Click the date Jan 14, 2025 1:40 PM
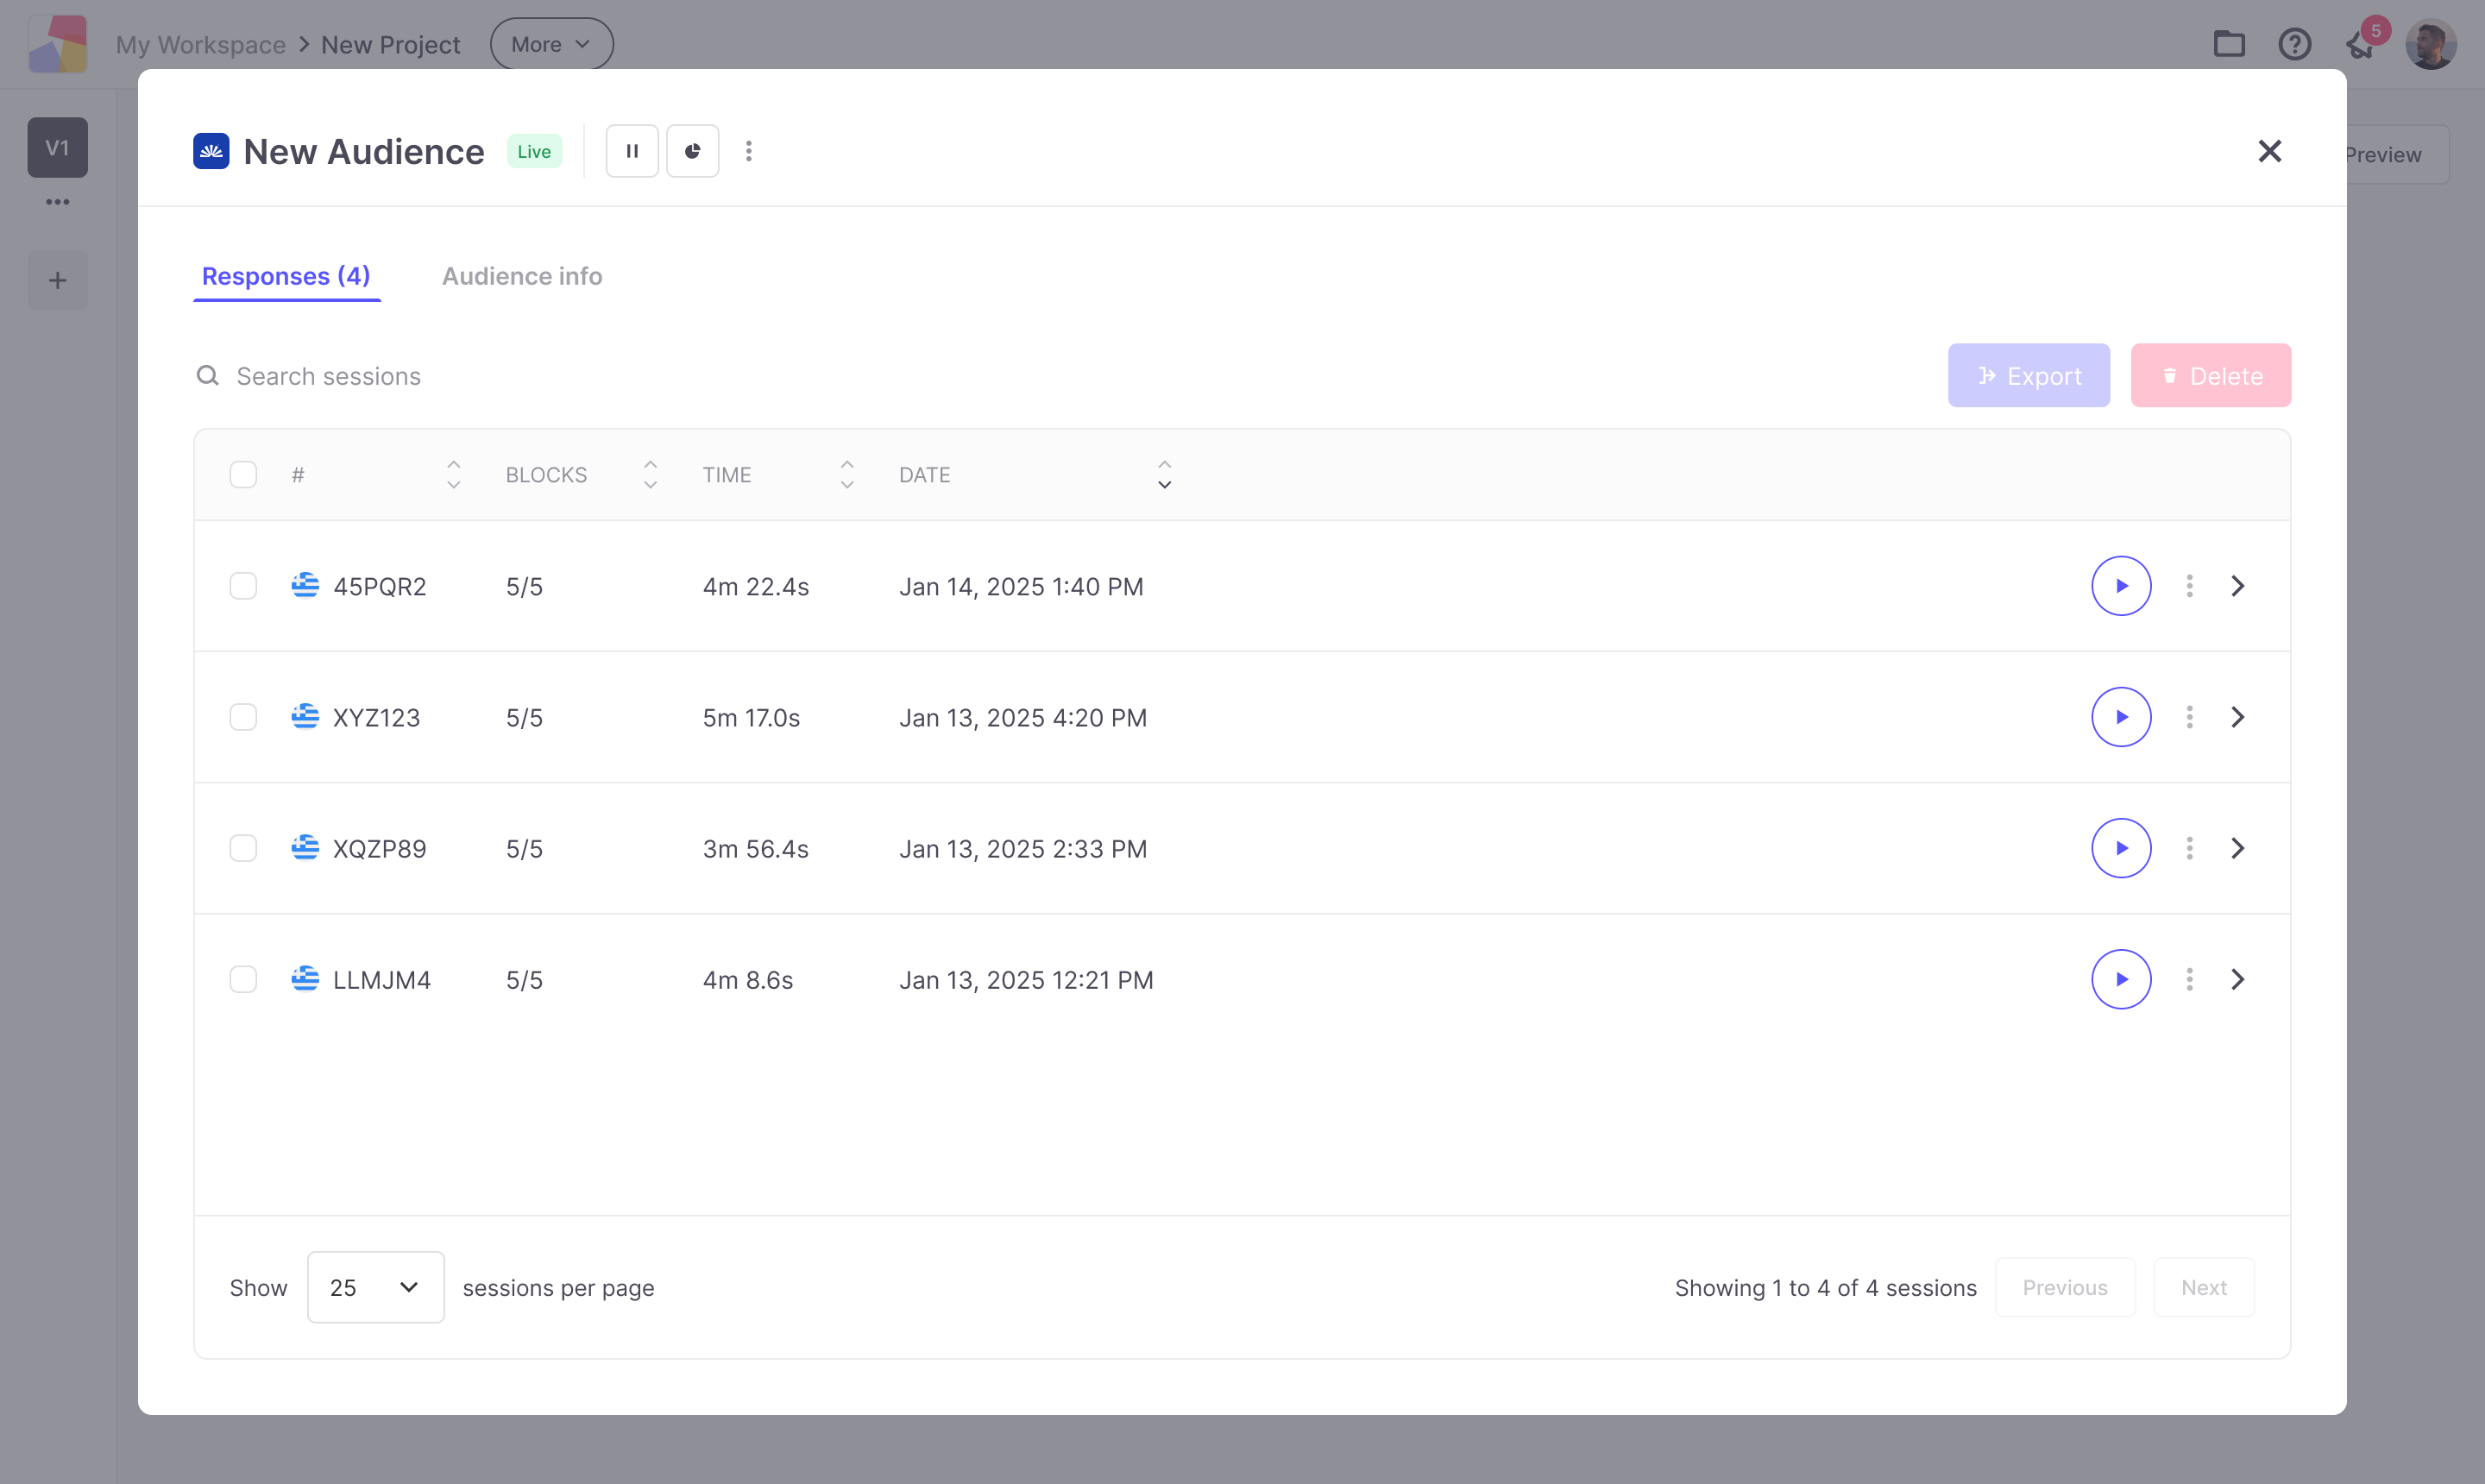Image resolution: width=2485 pixels, height=1484 pixels. click(1021, 586)
